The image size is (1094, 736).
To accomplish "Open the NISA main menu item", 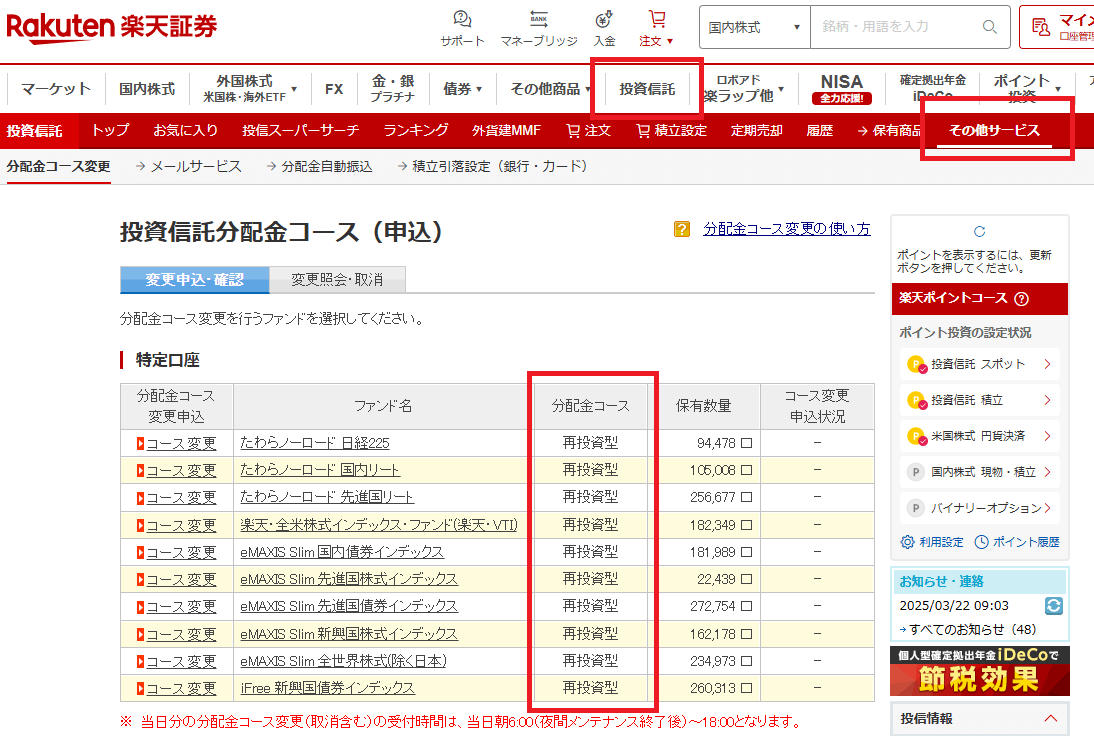I will coord(841,89).
